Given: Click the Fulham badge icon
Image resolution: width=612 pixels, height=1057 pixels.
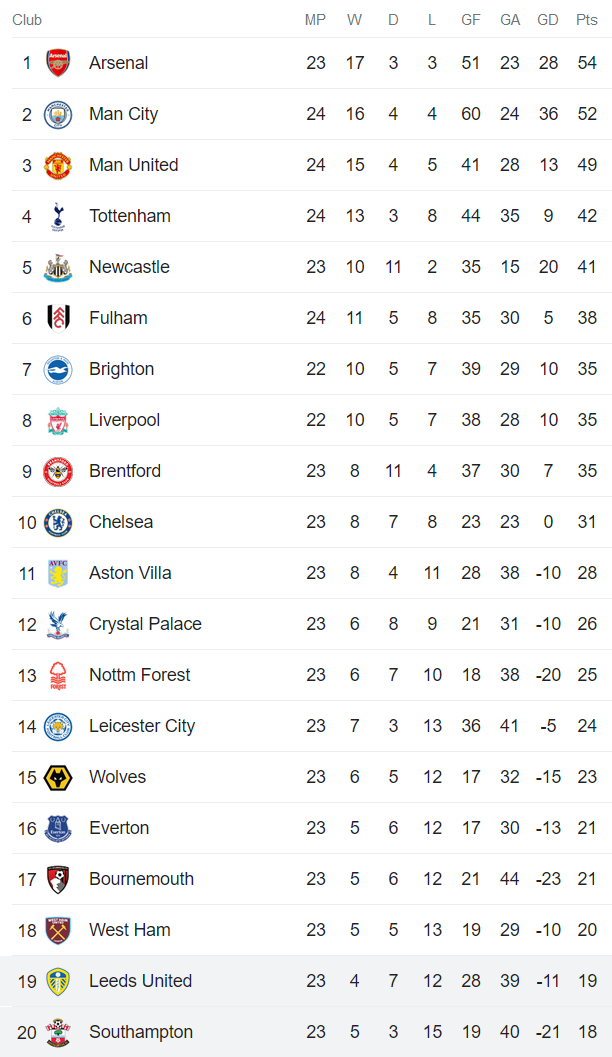Looking at the screenshot, I should tap(58, 318).
